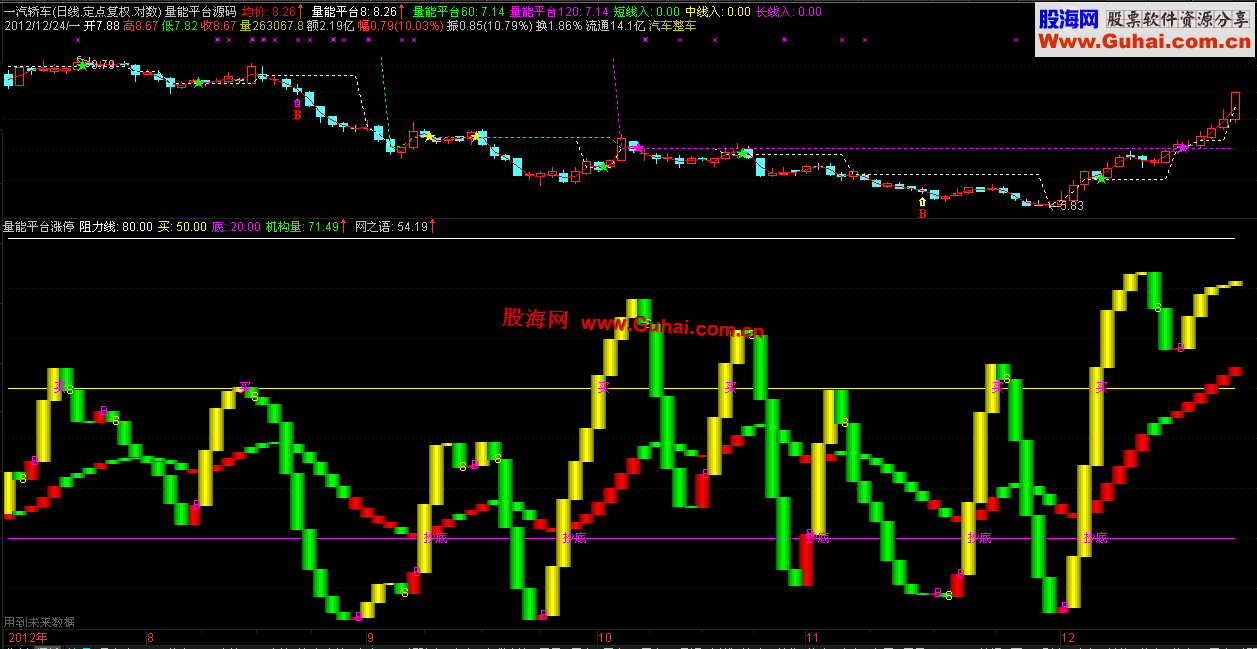Image resolution: width=1257 pixels, height=649 pixels.
Task: Click the turnover rate 换1.86%
Action: pyautogui.click(x=558, y=26)
